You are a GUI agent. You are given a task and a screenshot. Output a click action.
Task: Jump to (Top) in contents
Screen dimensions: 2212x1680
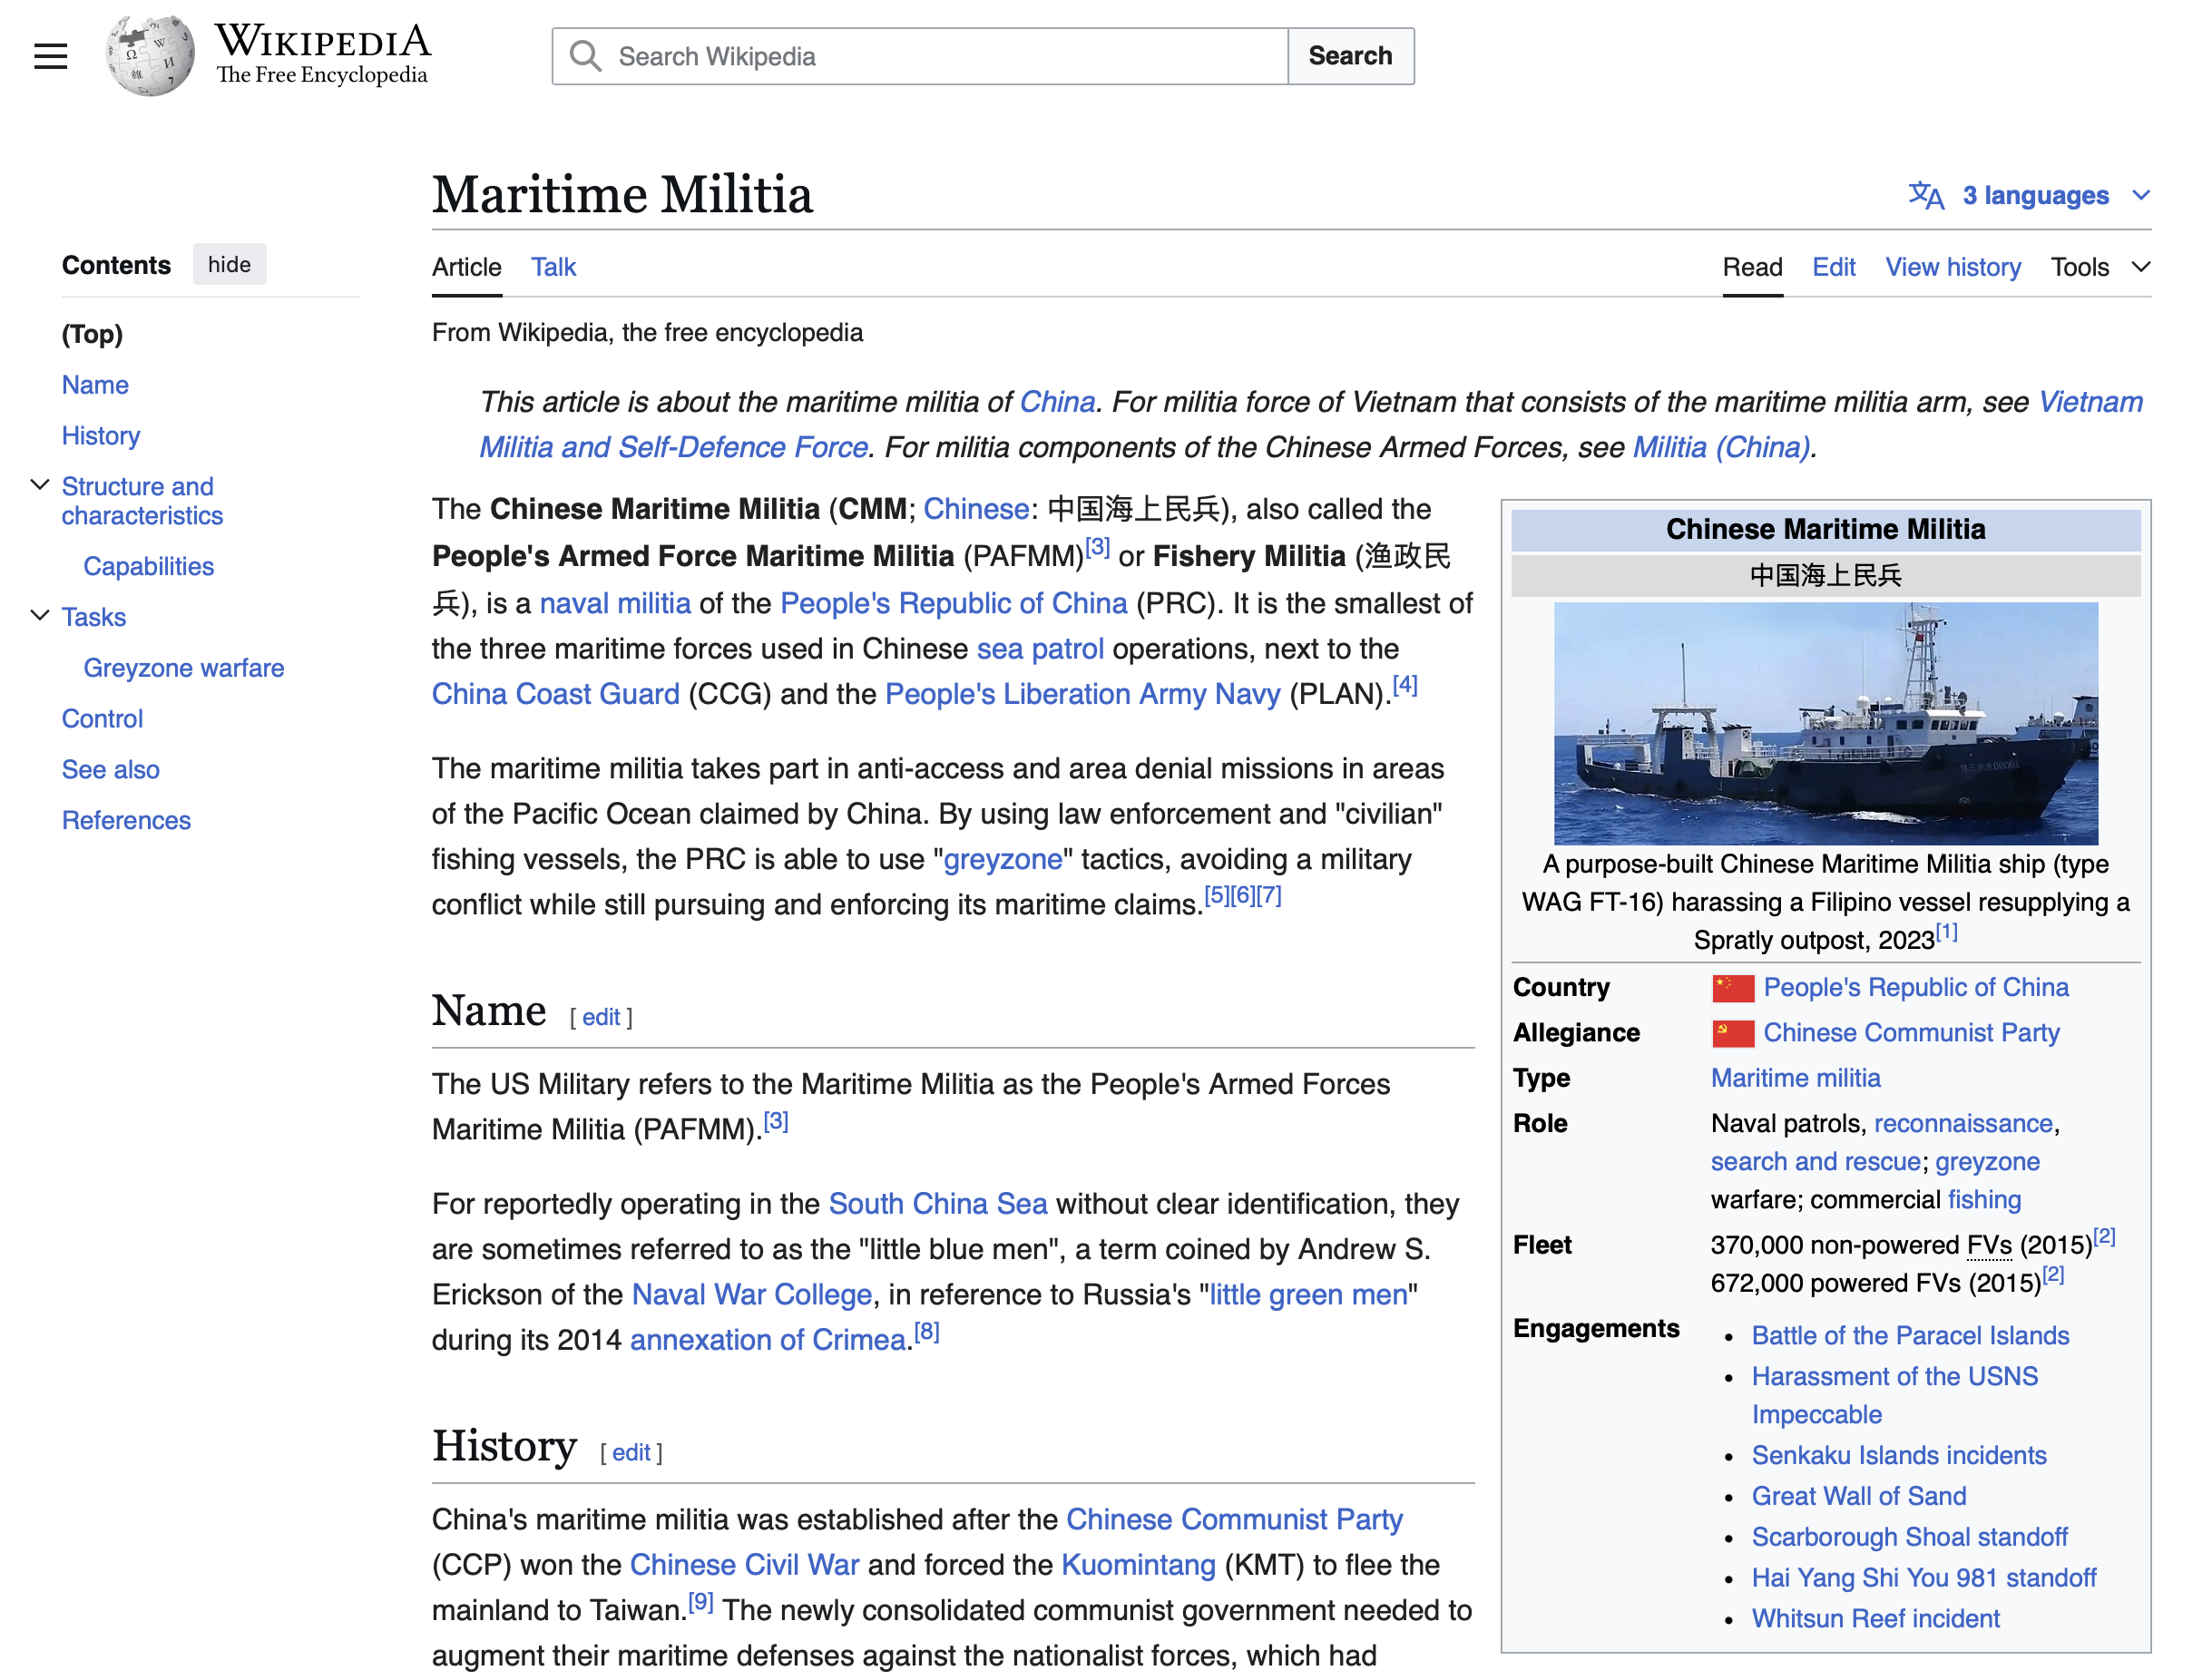(x=92, y=334)
